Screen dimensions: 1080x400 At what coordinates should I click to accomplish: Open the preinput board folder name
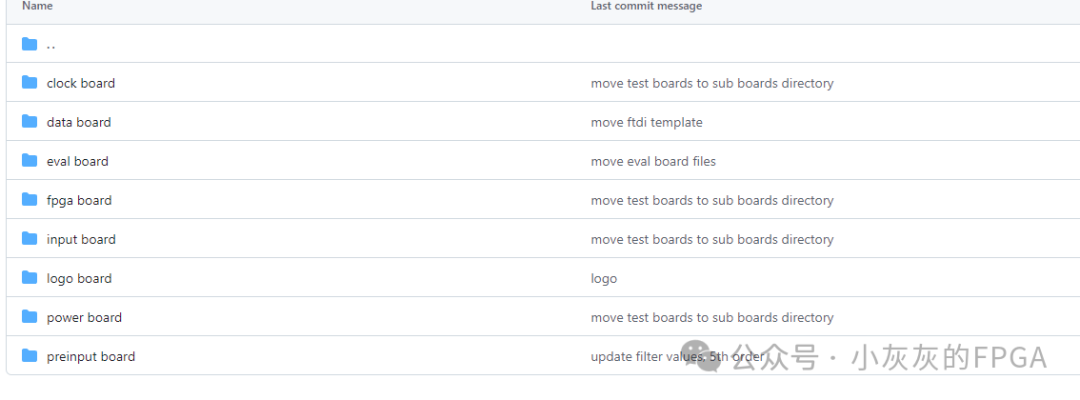[90, 356]
